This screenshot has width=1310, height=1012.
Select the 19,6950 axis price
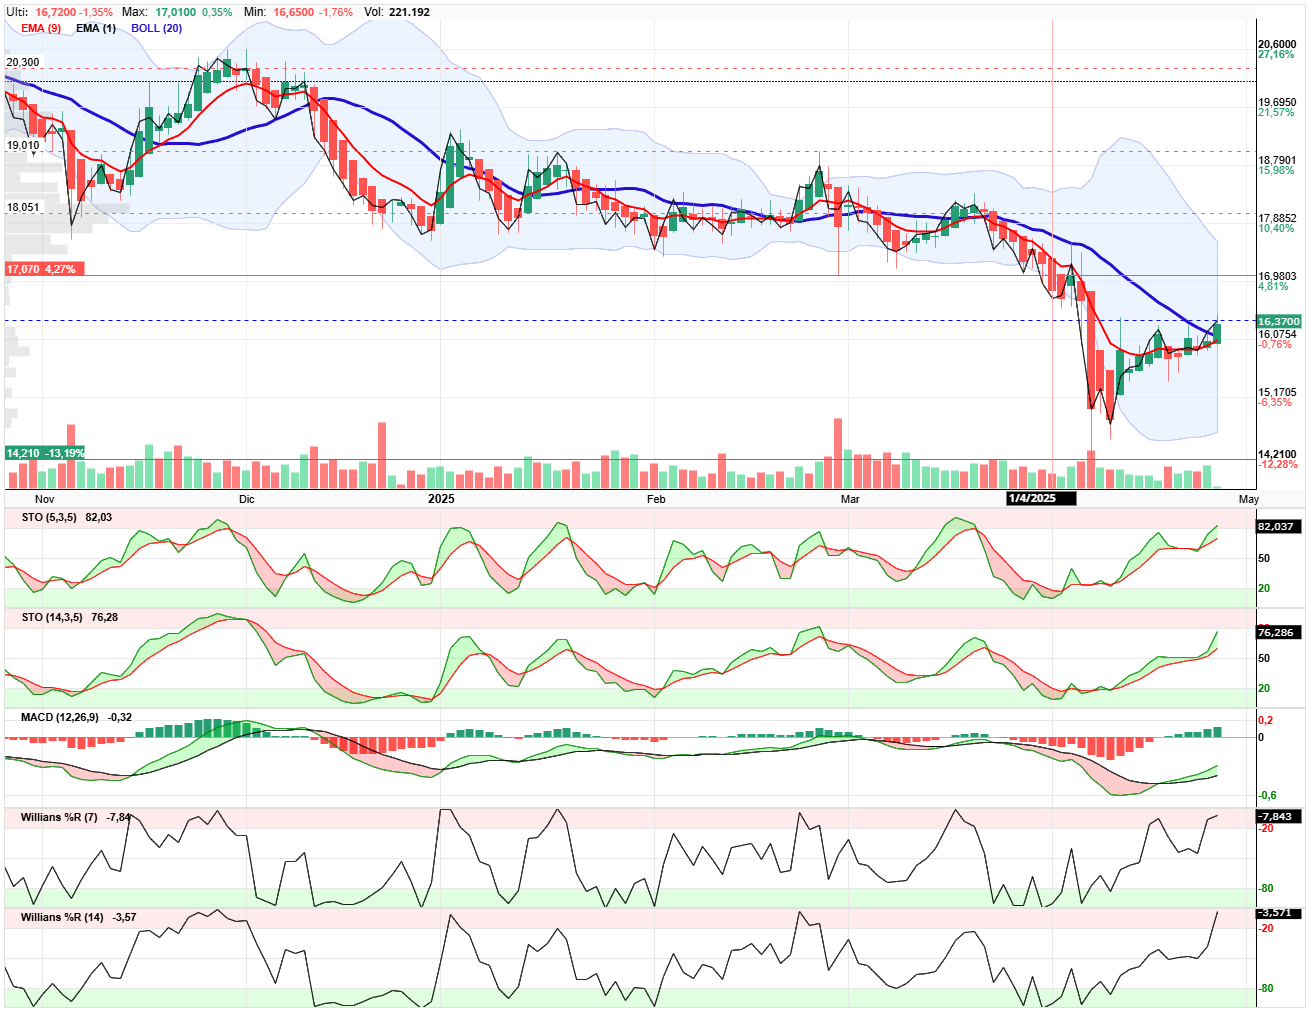(x=1277, y=102)
